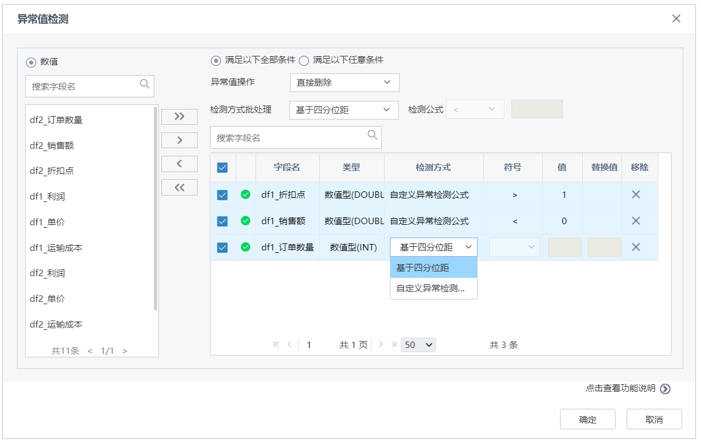Toggle the select-all checkbox in table header
This screenshot has height=443, width=701.
pos(222,168)
